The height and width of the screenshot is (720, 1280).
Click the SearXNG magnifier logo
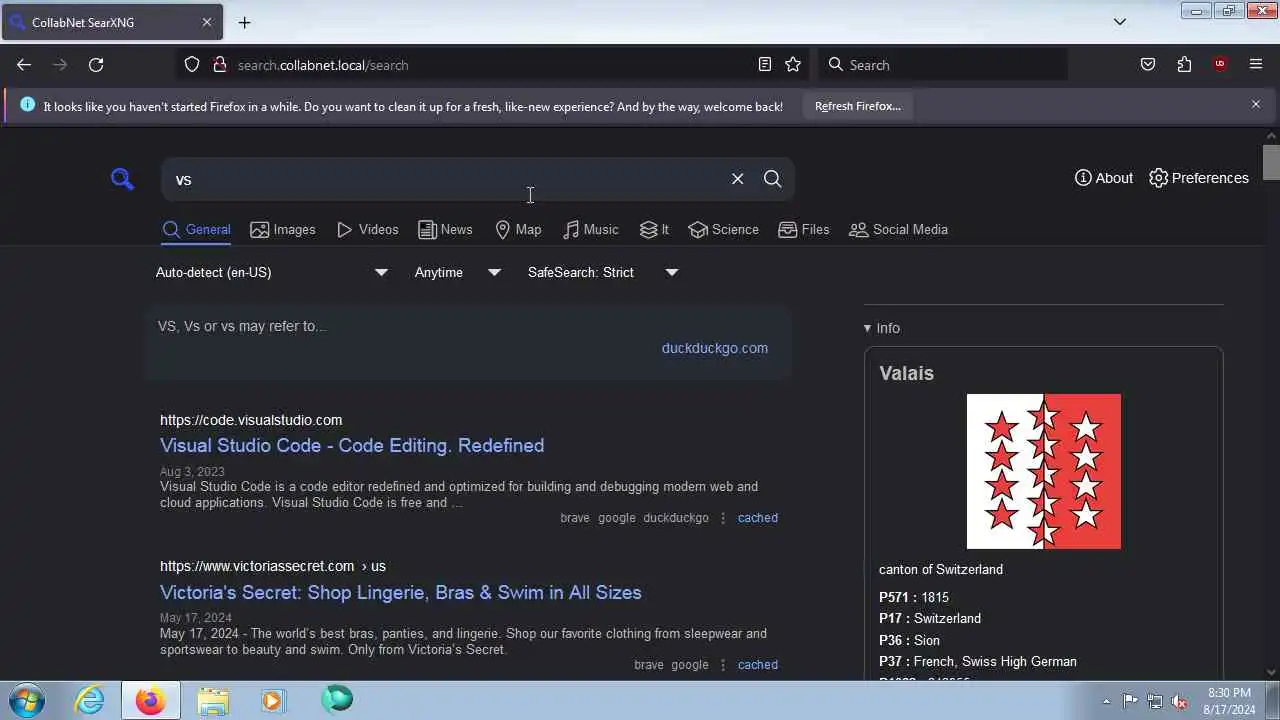[x=122, y=179]
